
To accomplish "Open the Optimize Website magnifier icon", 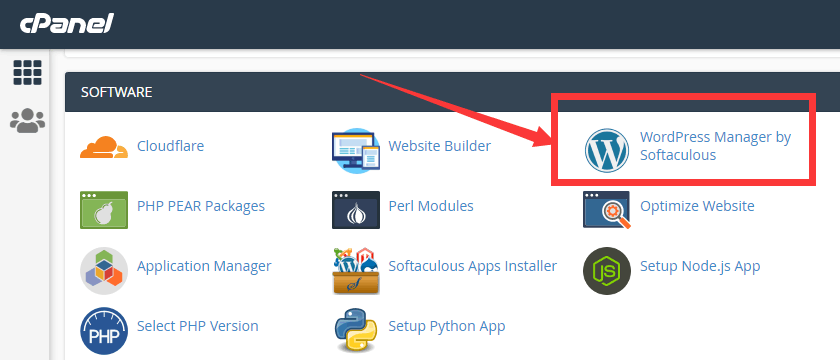I will coord(607,210).
